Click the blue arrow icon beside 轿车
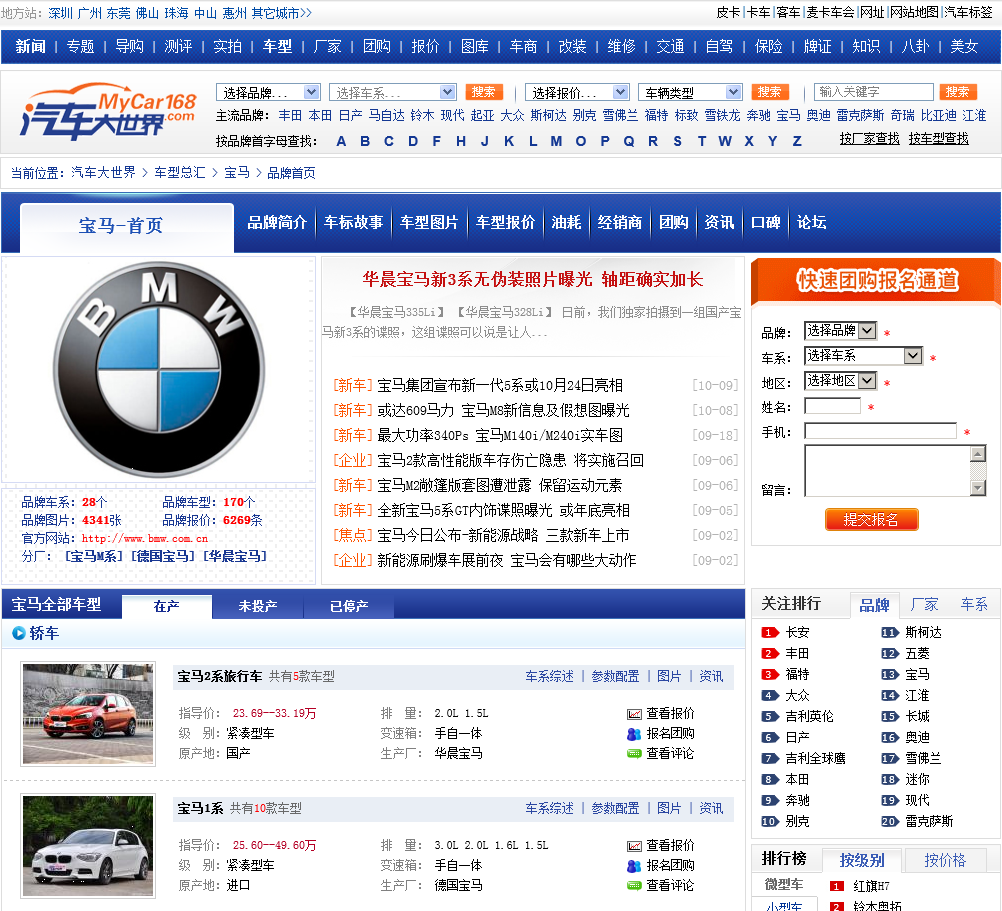Image resolution: width=1002 pixels, height=911 pixels. click(x=19, y=633)
